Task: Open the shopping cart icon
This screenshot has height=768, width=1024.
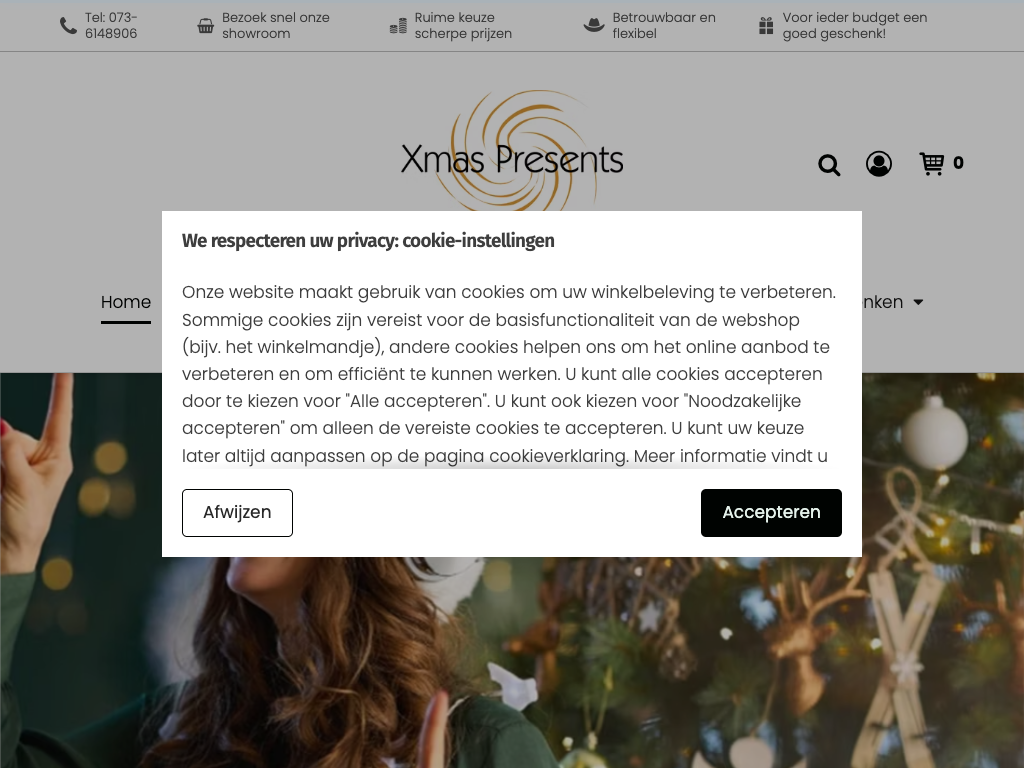Action: click(x=931, y=163)
